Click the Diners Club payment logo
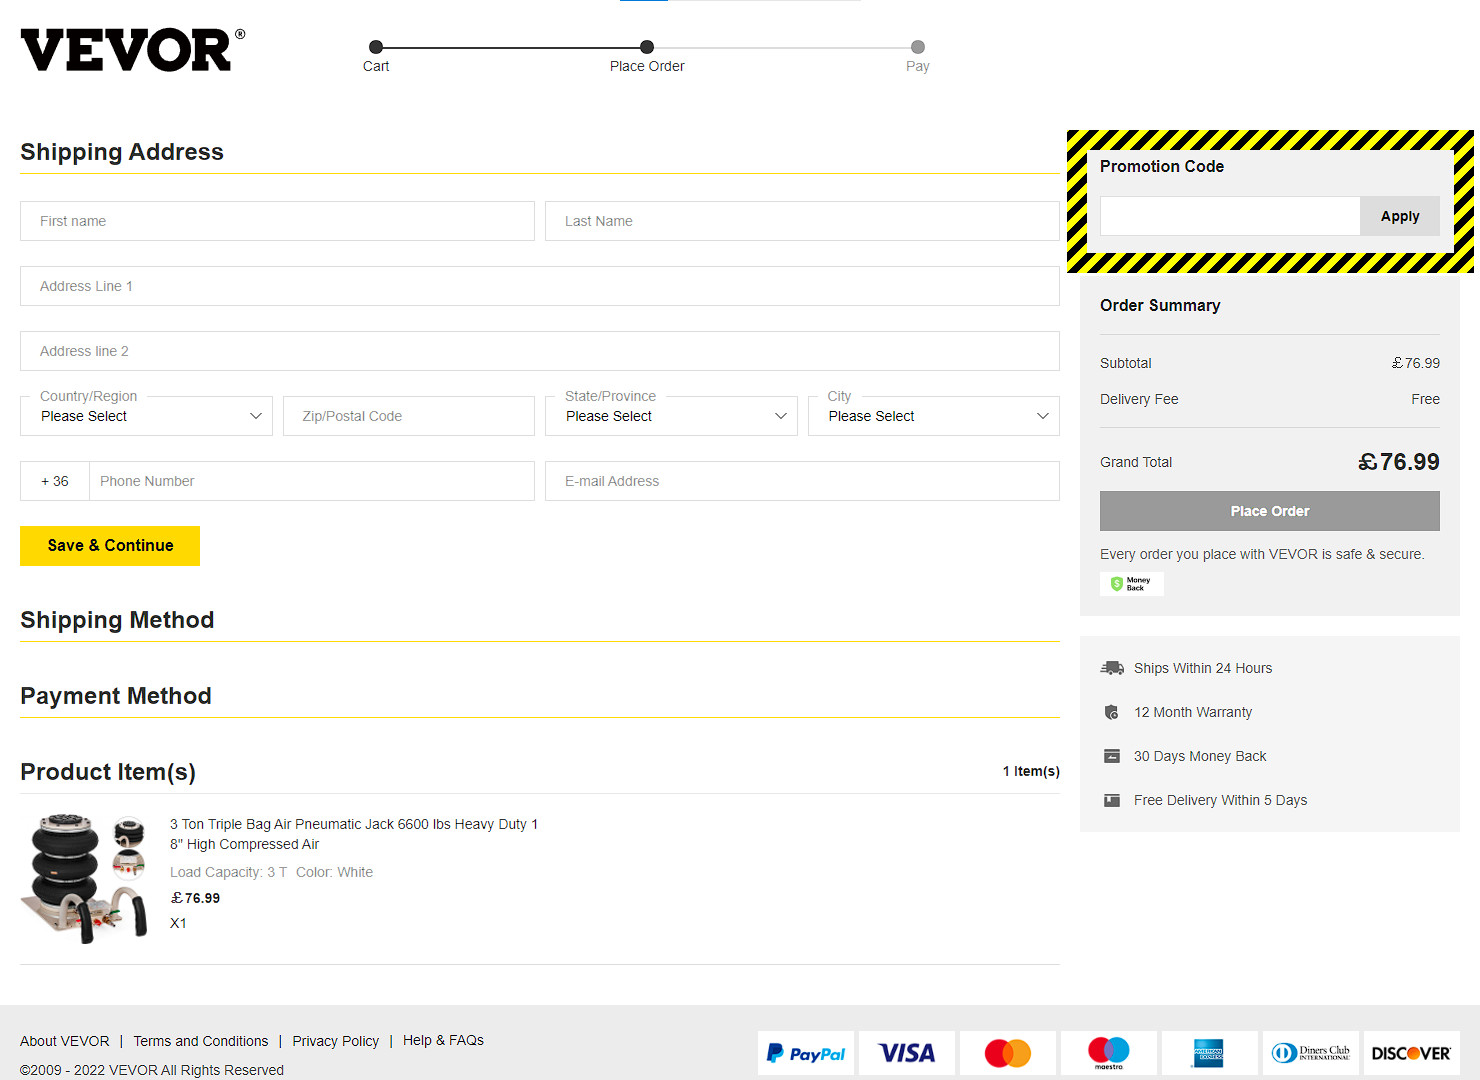Viewport: 1480px width, 1080px height. (1310, 1053)
